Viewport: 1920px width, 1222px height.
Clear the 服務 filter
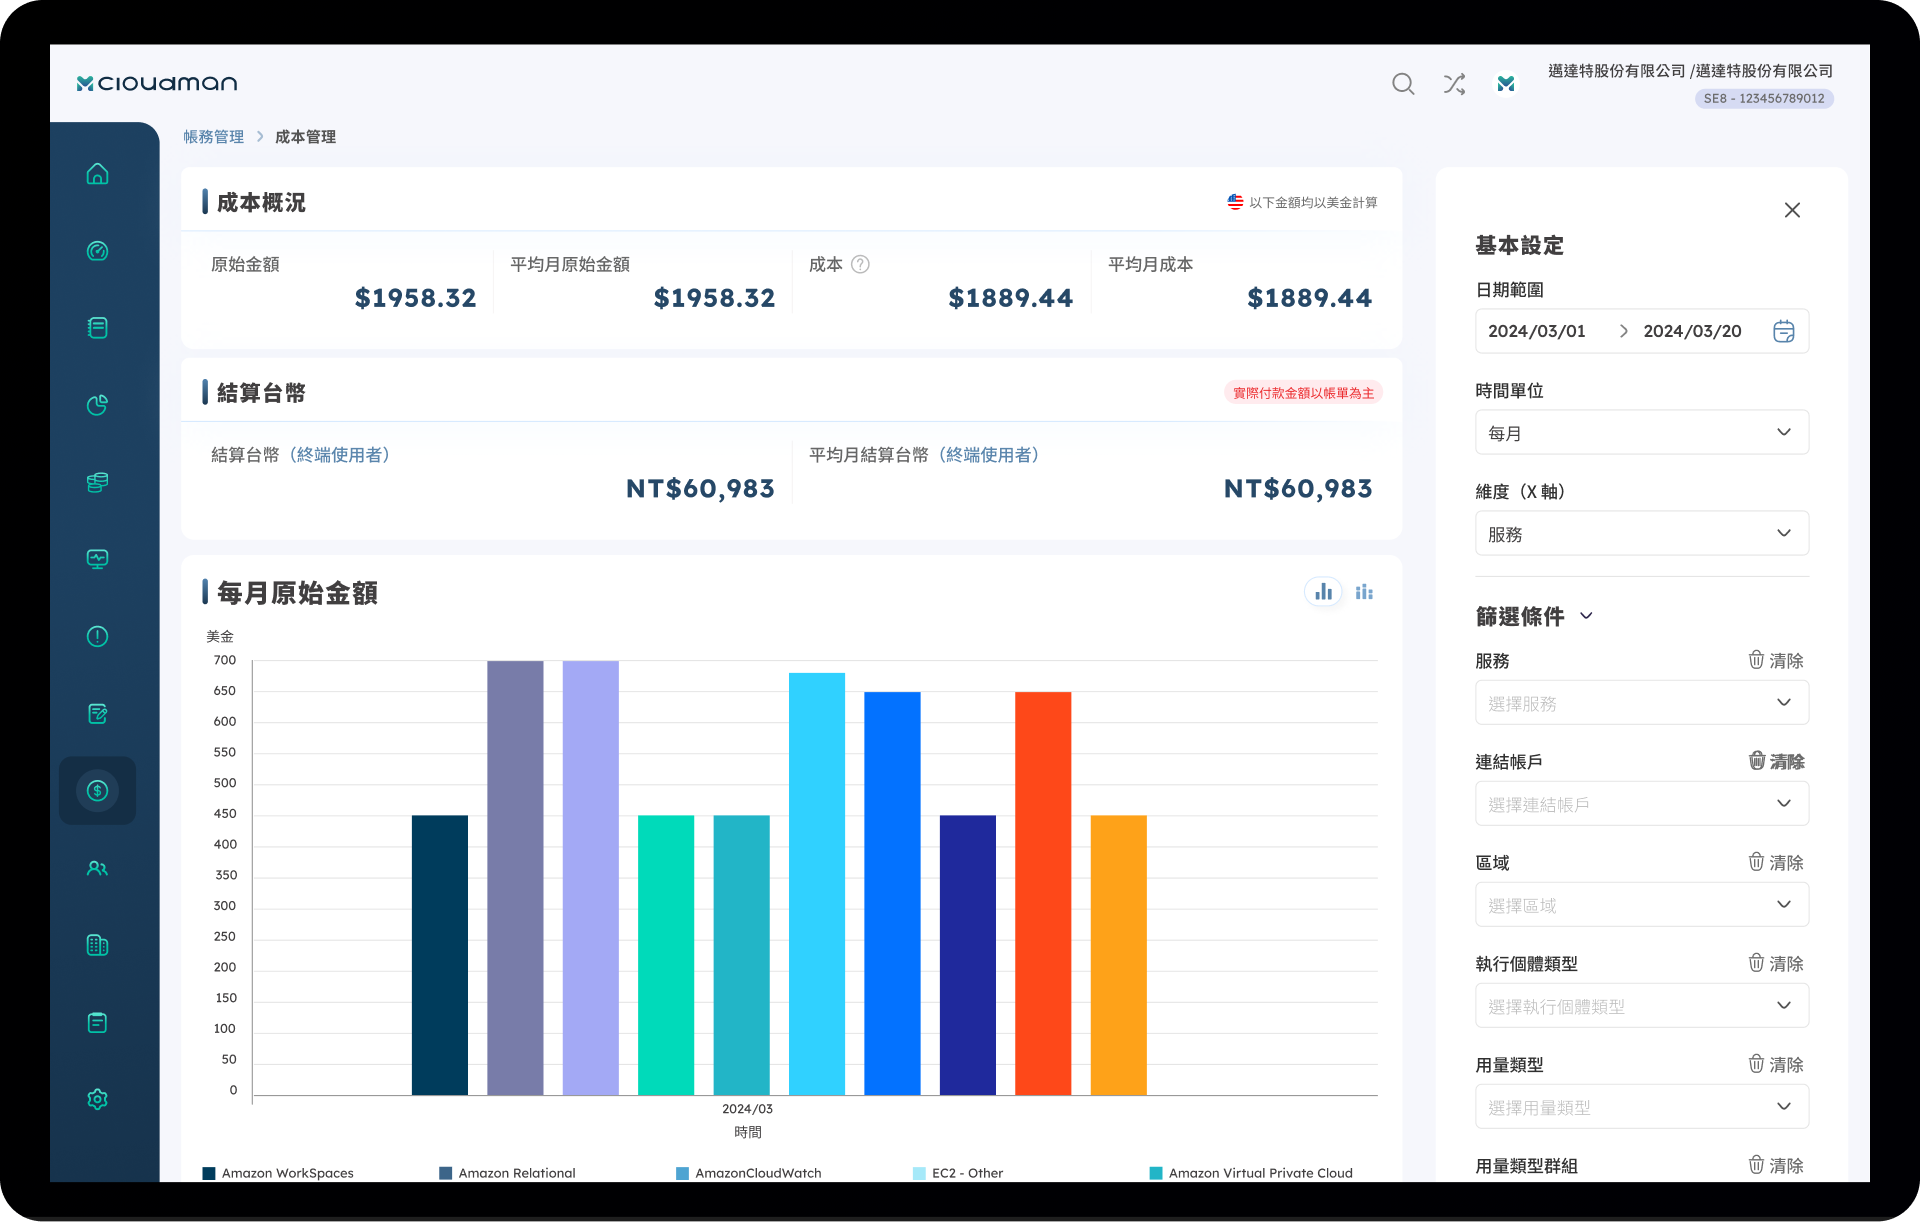pos(1776,660)
